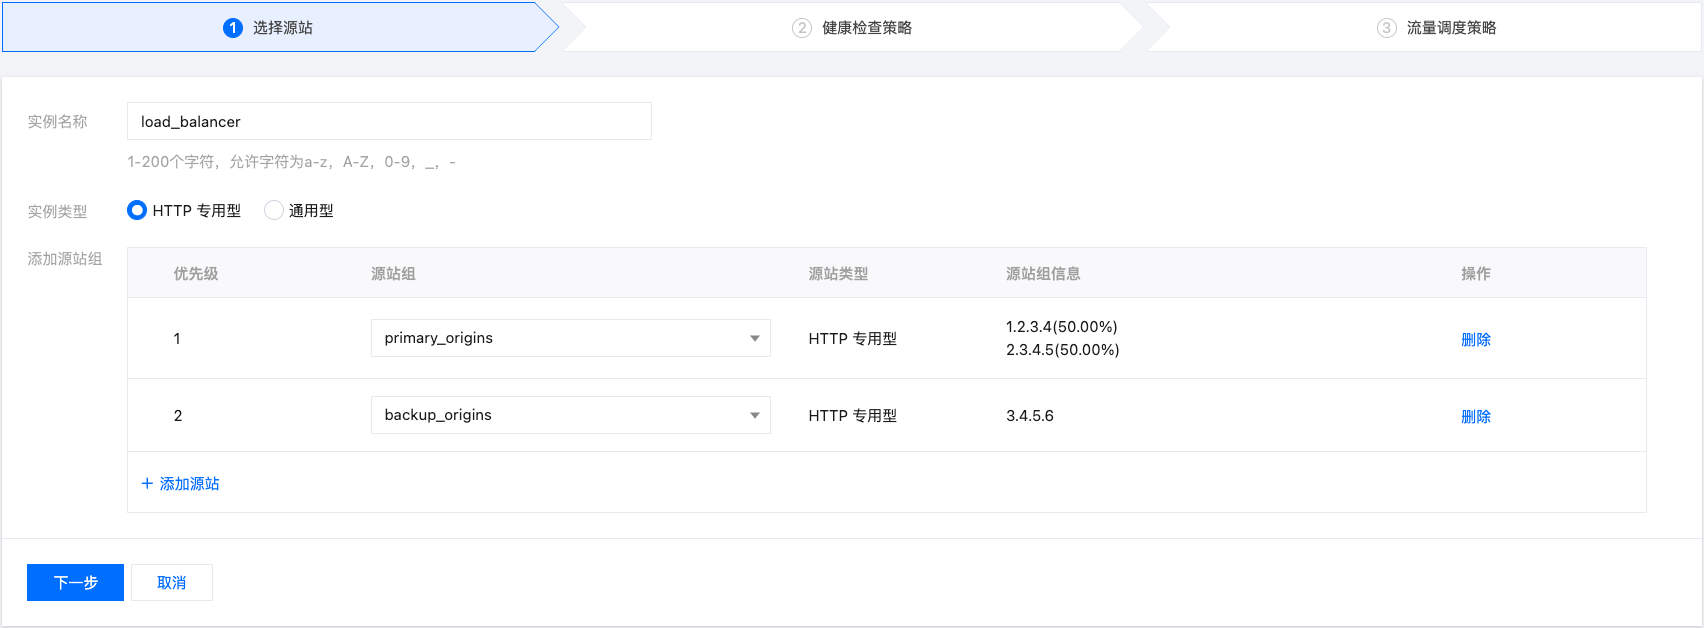Delete the priority 2 origin group
The image size is (1704, 628).
(1475, 417)
